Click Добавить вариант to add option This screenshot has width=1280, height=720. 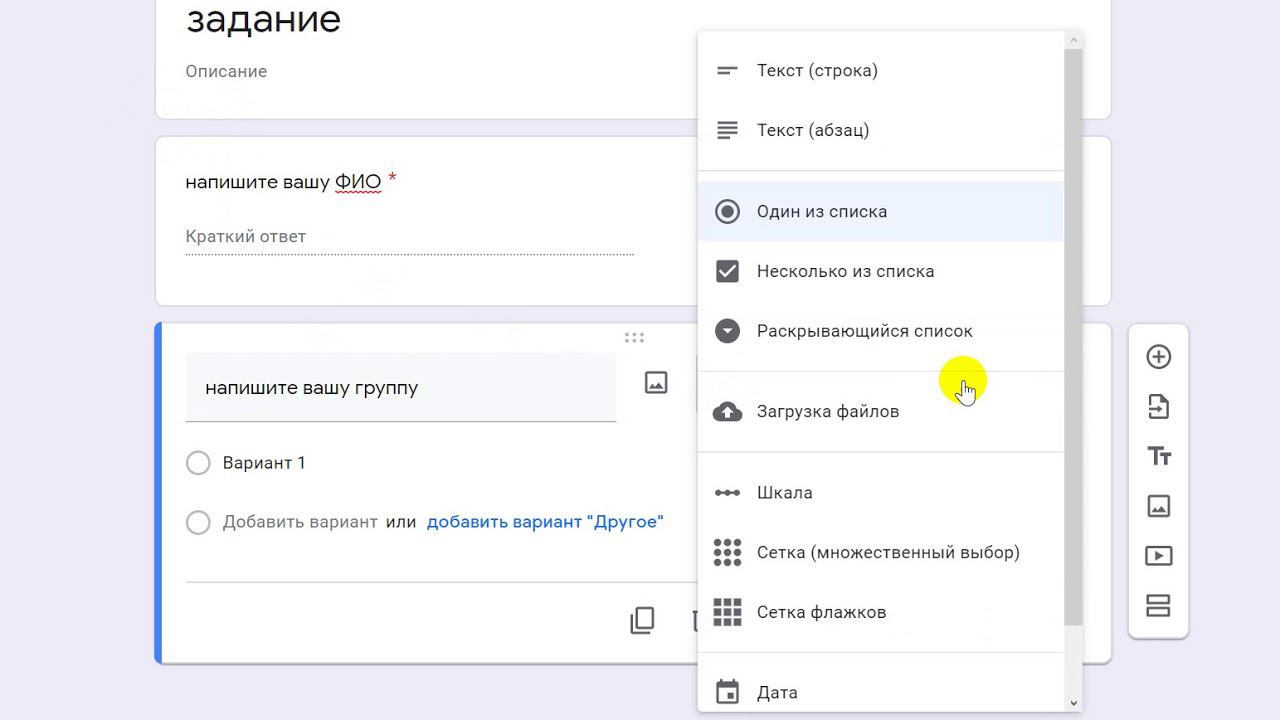tap(300, 522)
